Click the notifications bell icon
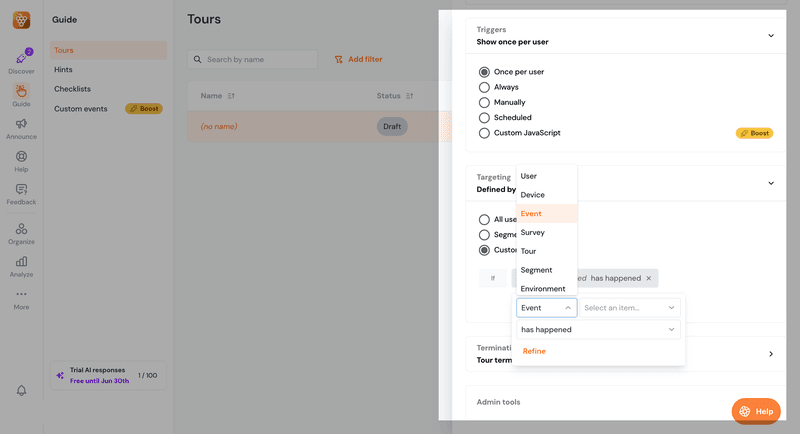The width and height of the screenshot is (800, 434). [21, 390]
